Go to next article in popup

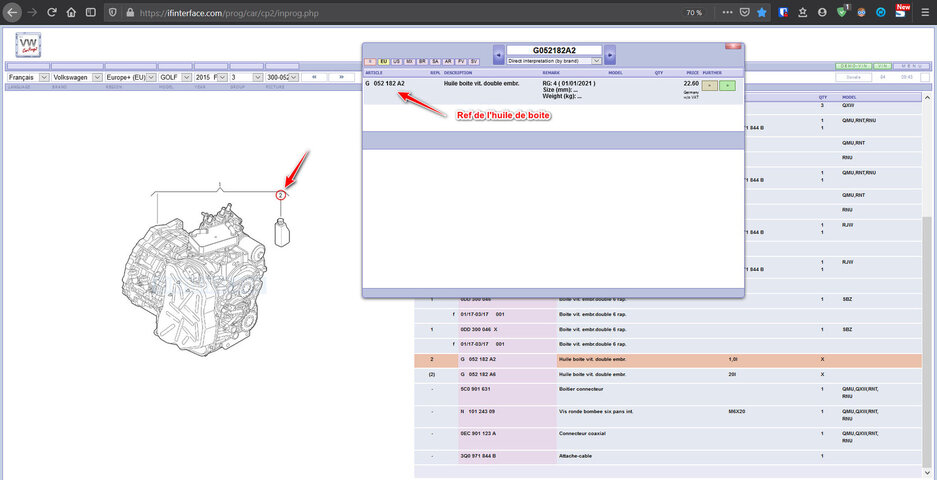[610, 54]
